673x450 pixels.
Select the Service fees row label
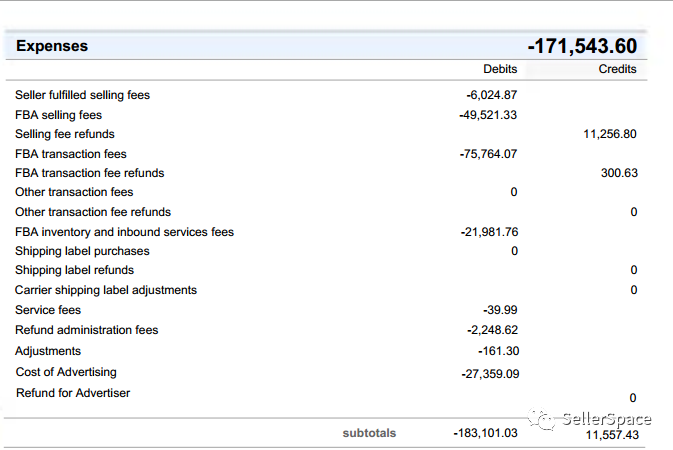(48, 310)
